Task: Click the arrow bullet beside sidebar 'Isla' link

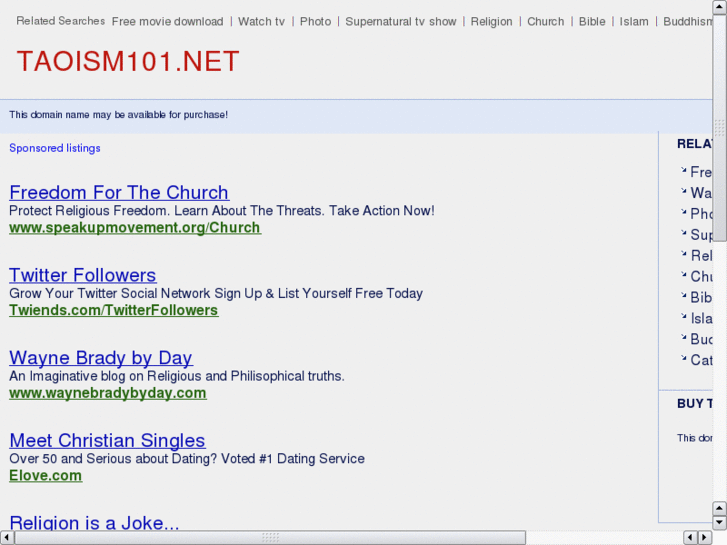Action: 683,317
